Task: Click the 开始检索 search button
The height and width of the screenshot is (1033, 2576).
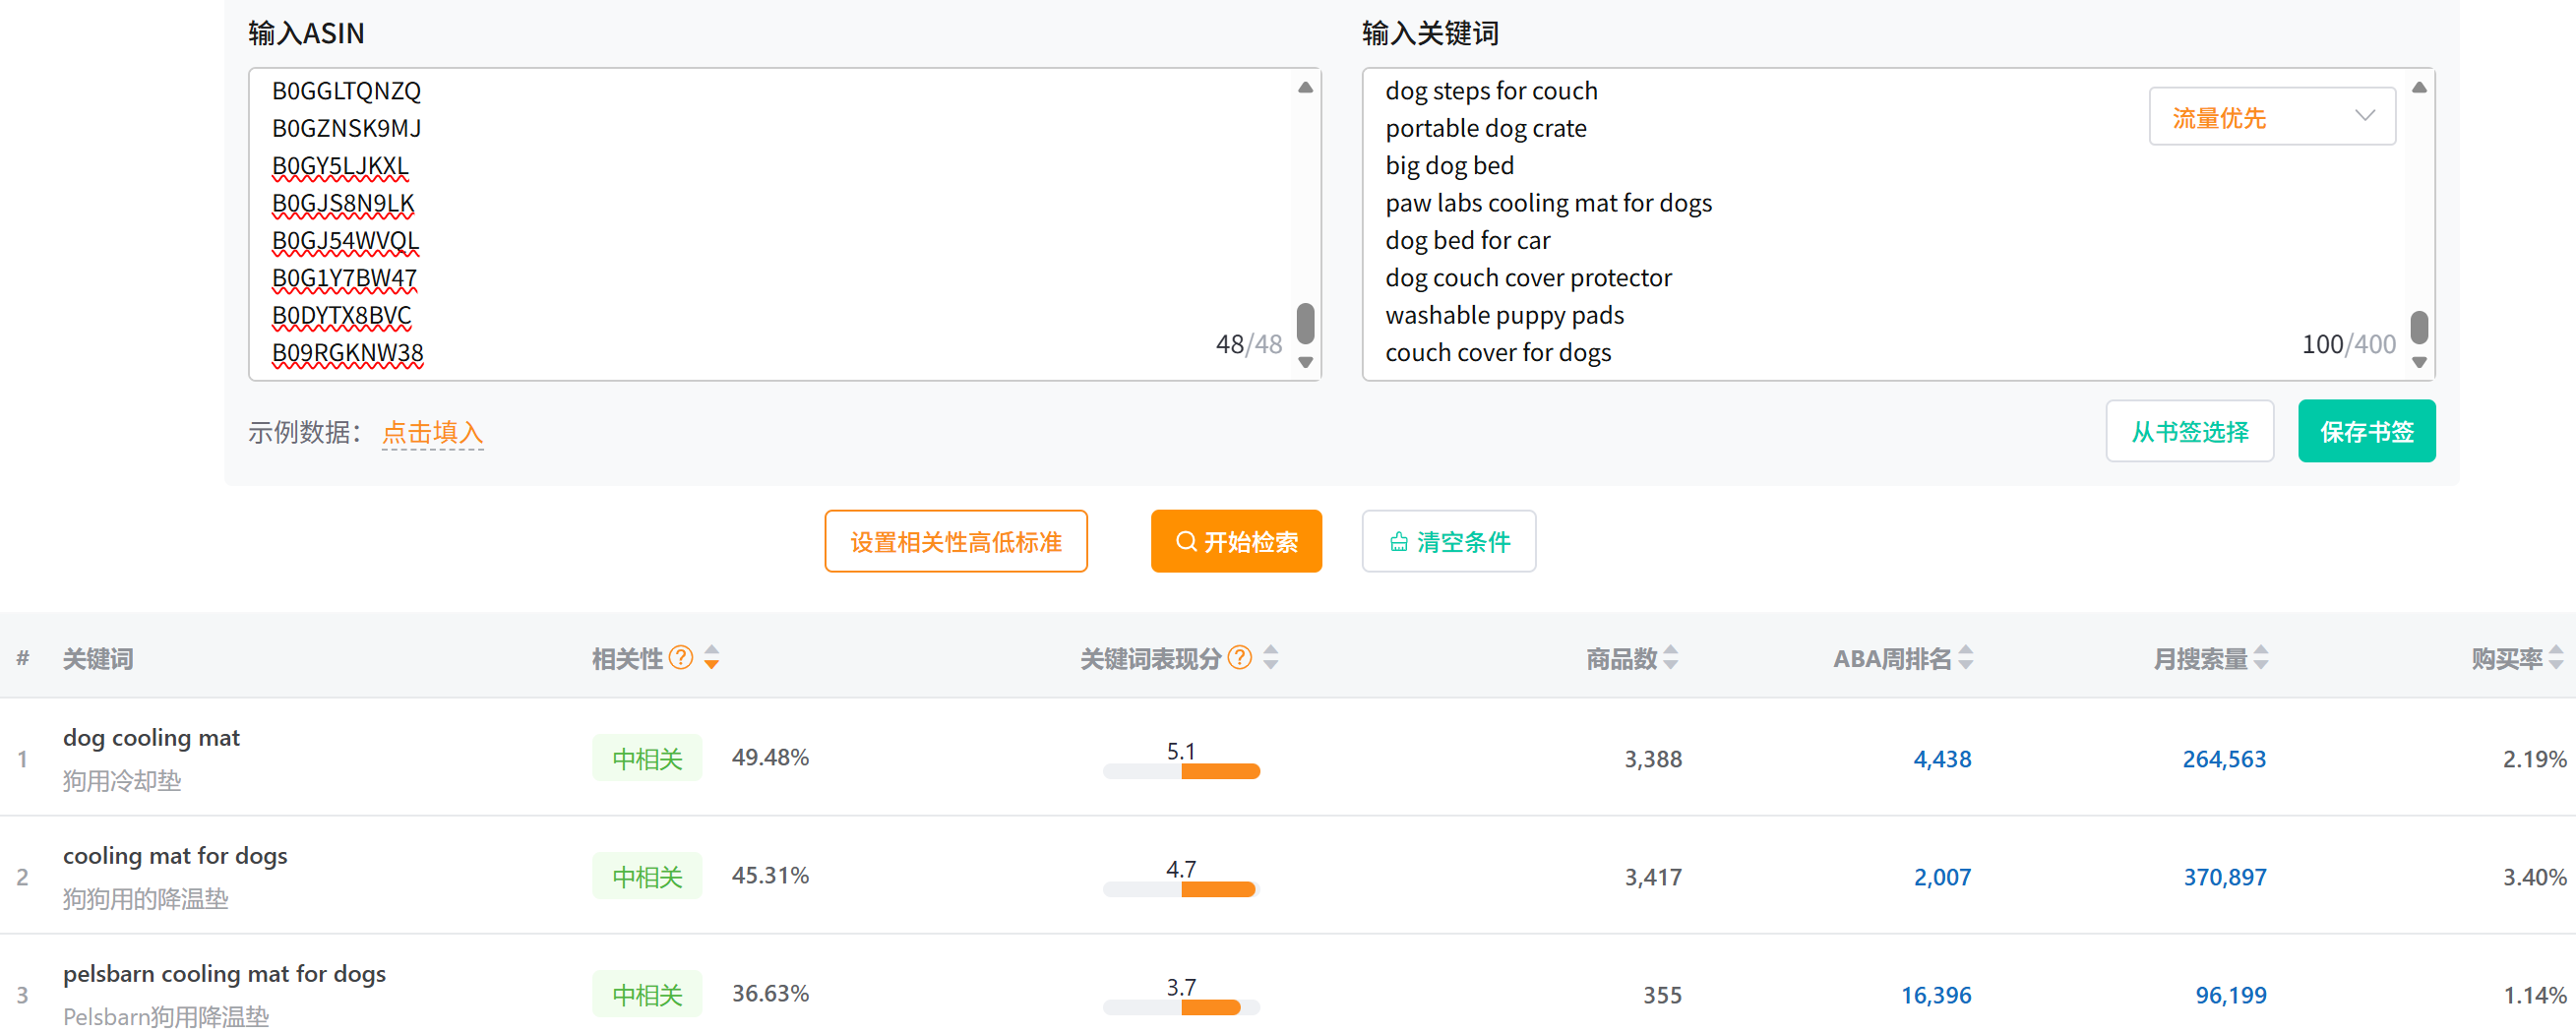Action: tap(1236, 541)
